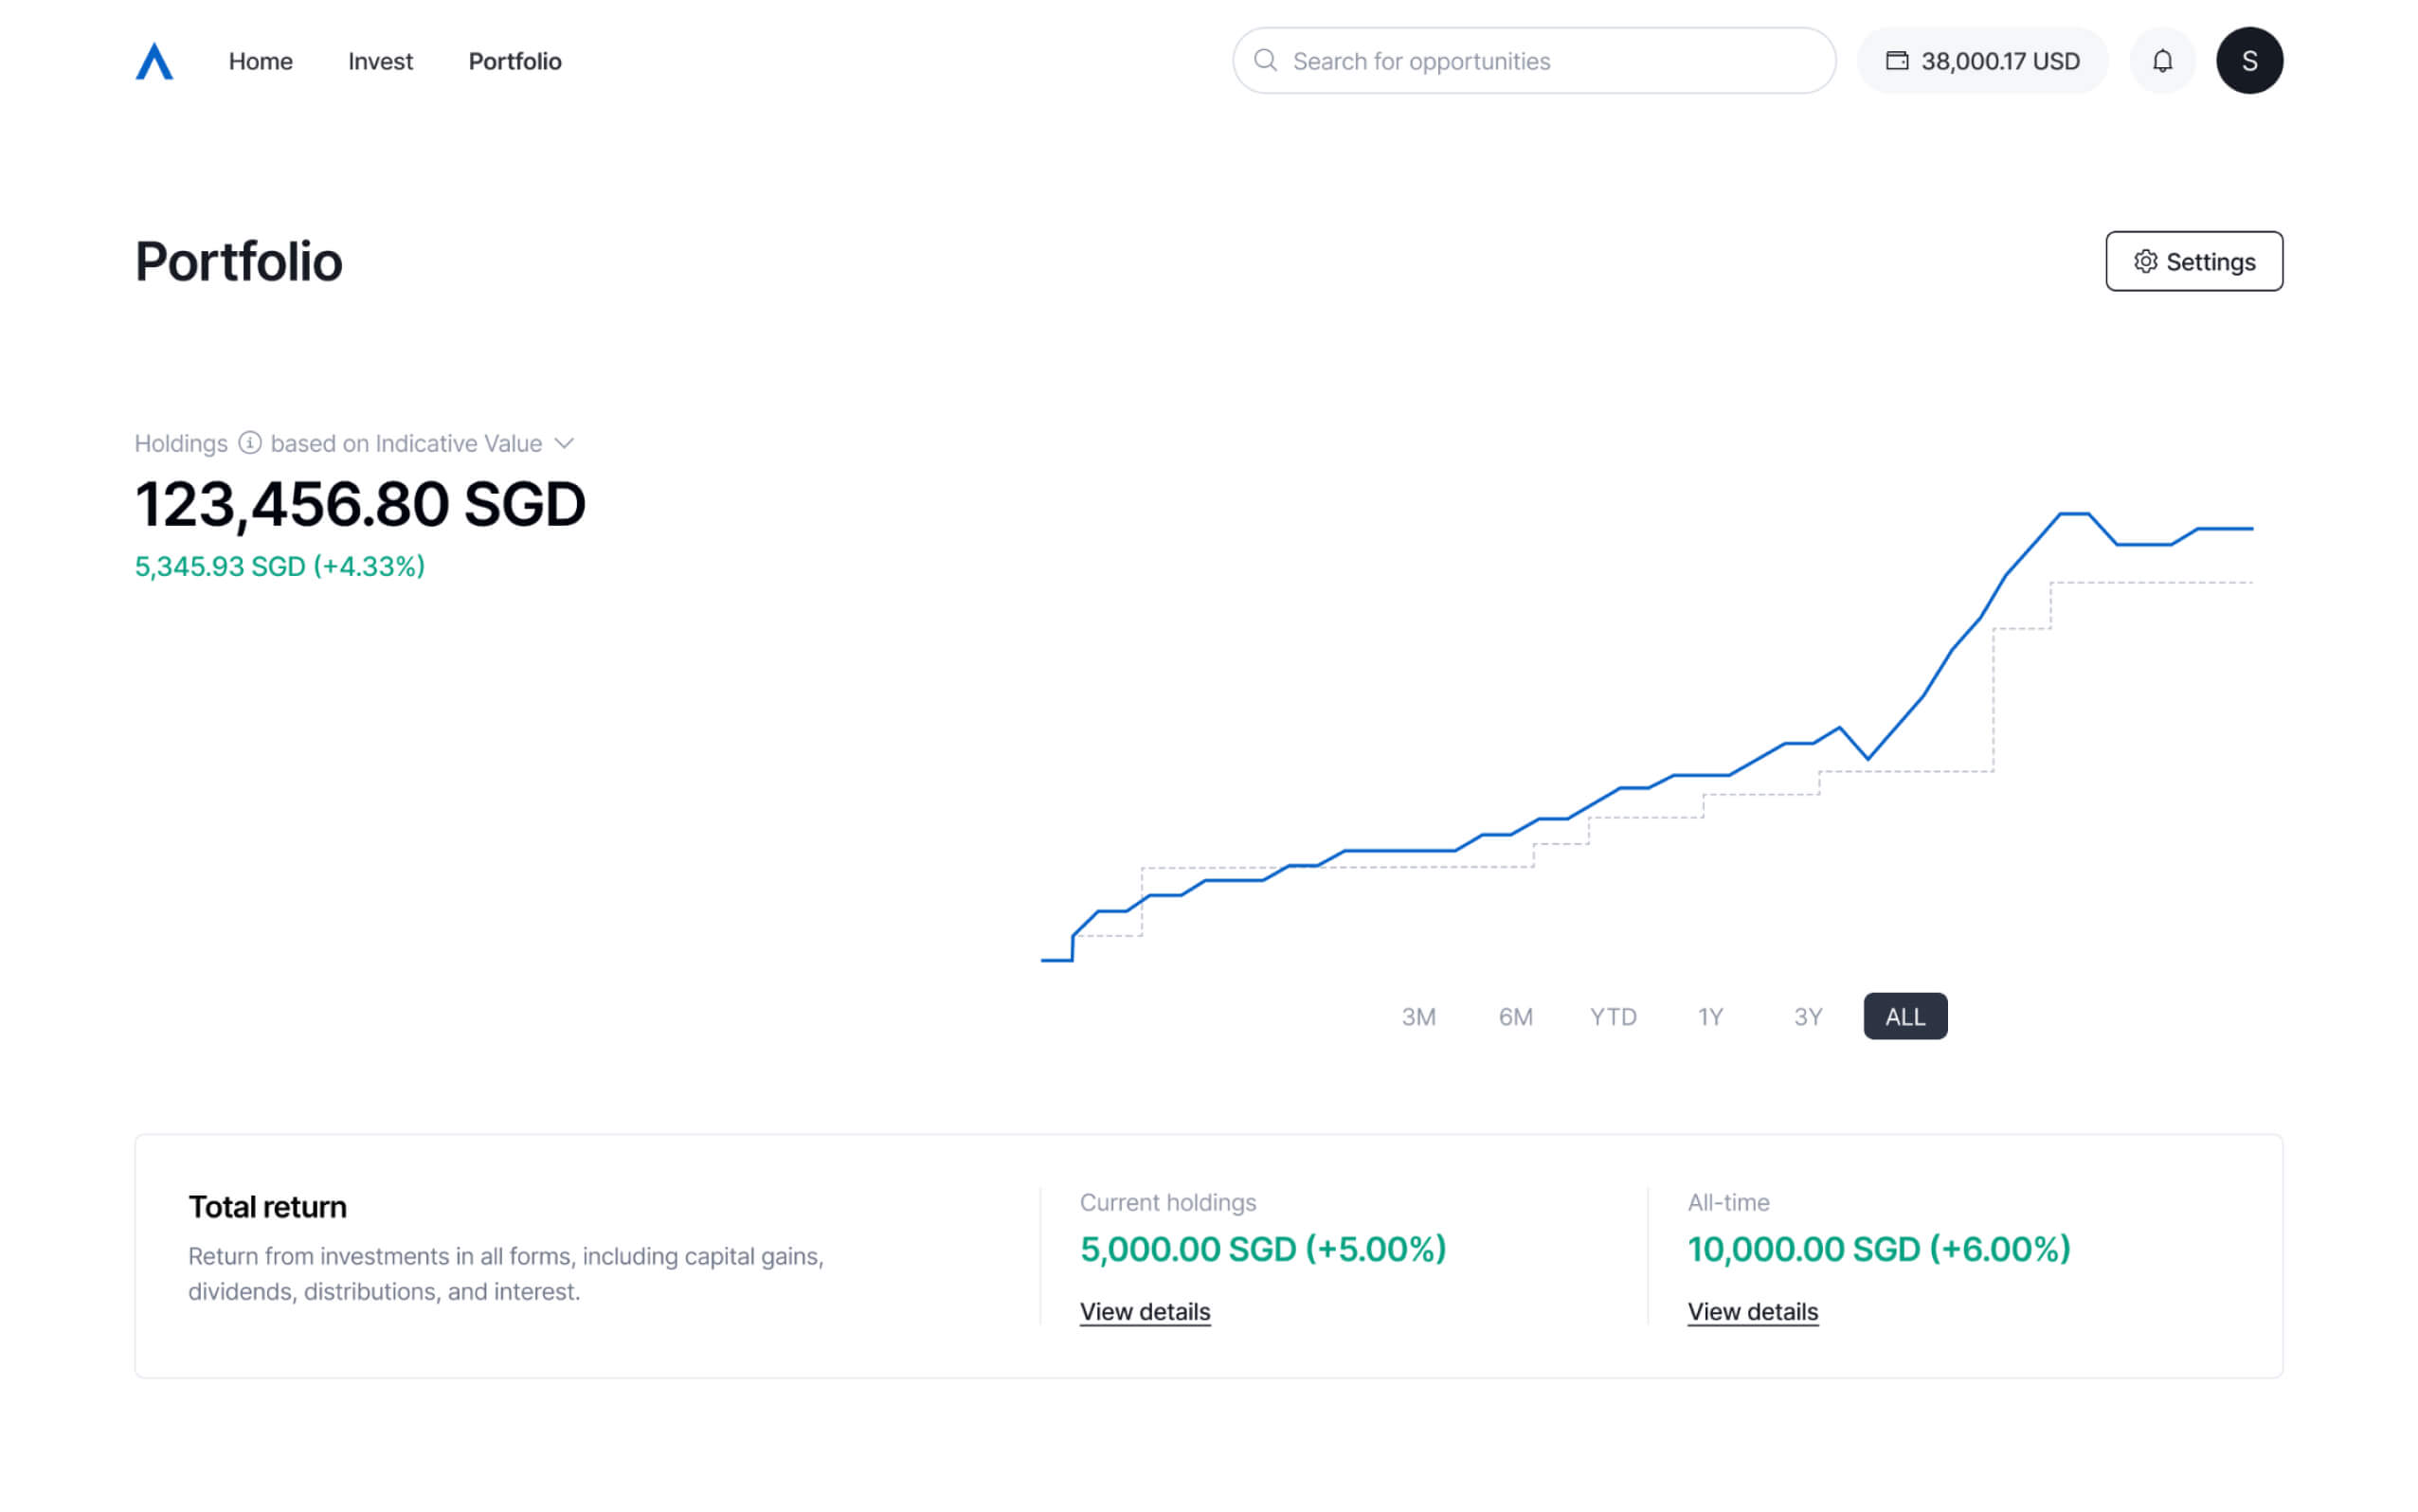Open notifications via the bell icon

pos(2162,60)
